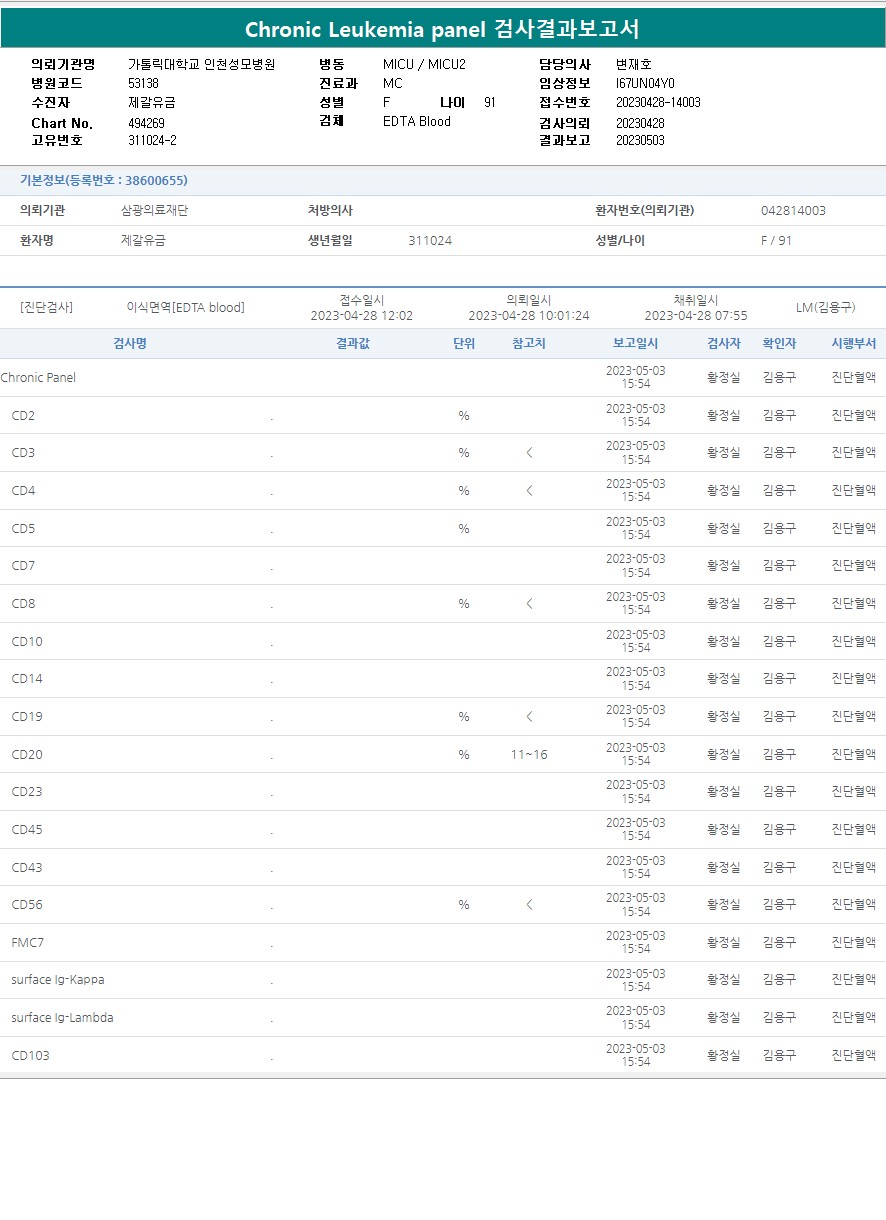Select the 참고치 column header
The width and height of the screenshot is (886, 1220).
pyautogui.click(x=528, y=343)
